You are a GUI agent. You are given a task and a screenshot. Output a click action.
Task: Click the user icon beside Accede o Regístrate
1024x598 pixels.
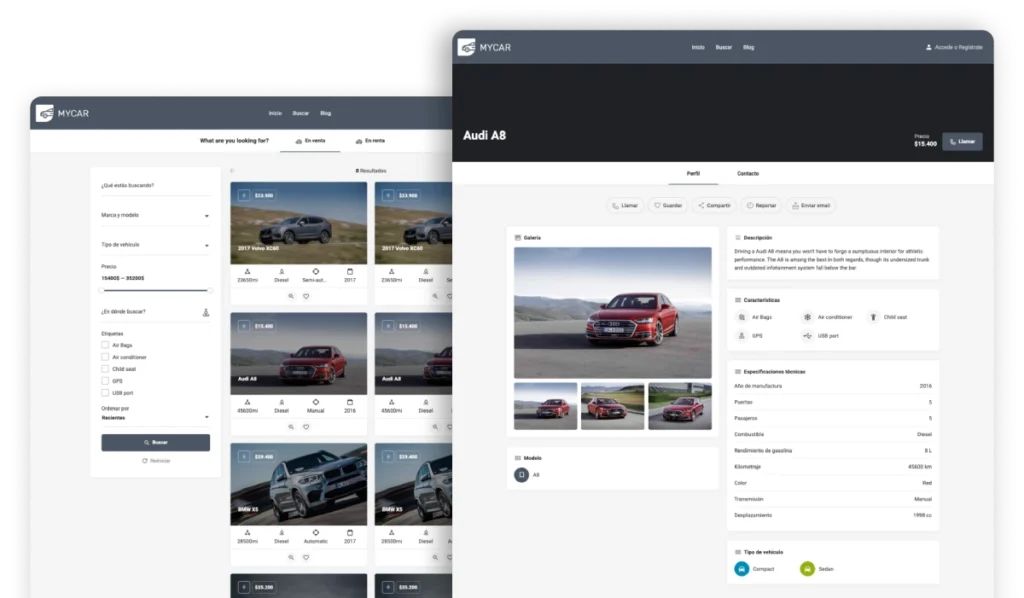click(929, 47)
